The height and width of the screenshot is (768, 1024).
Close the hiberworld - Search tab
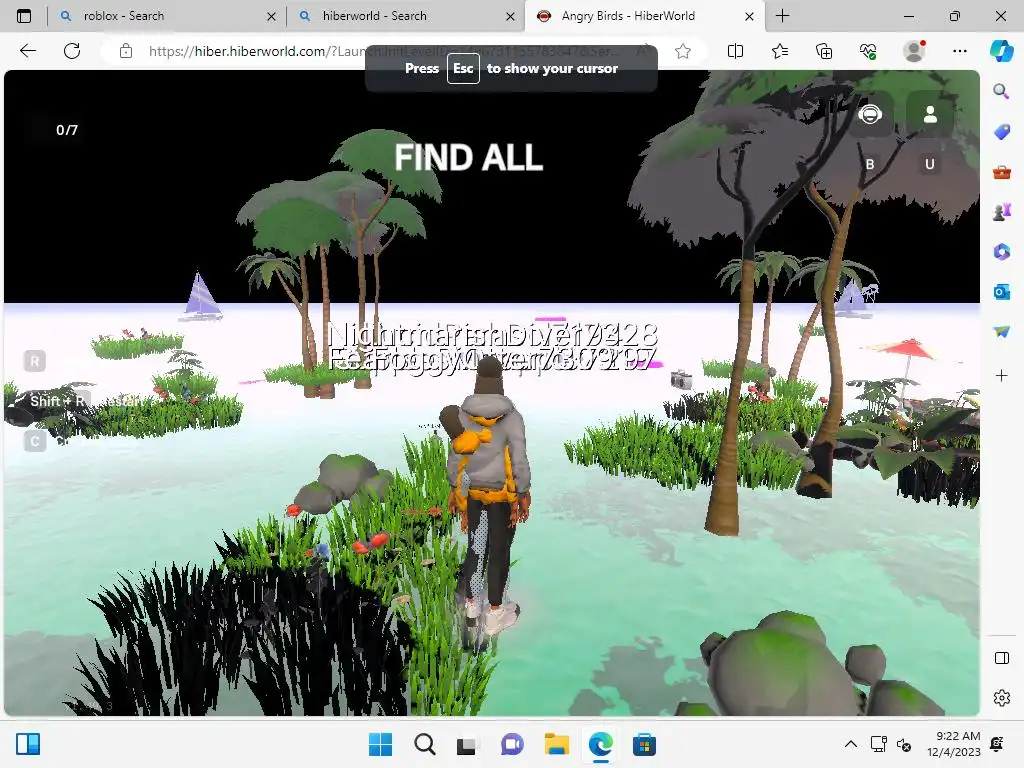point(511,16)
